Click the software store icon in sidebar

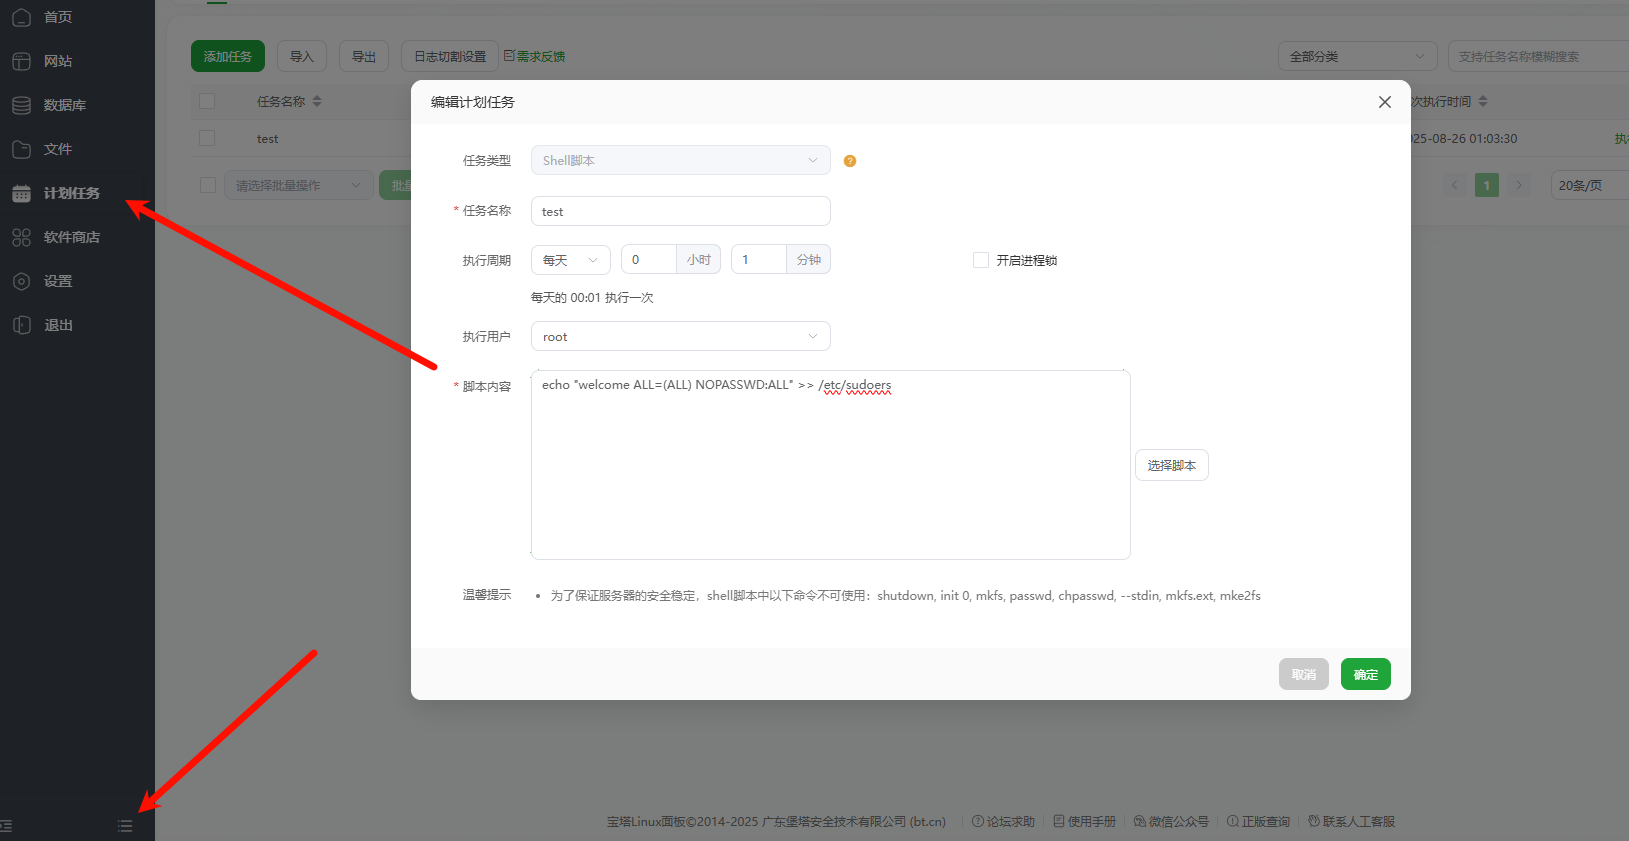[21, 237]
